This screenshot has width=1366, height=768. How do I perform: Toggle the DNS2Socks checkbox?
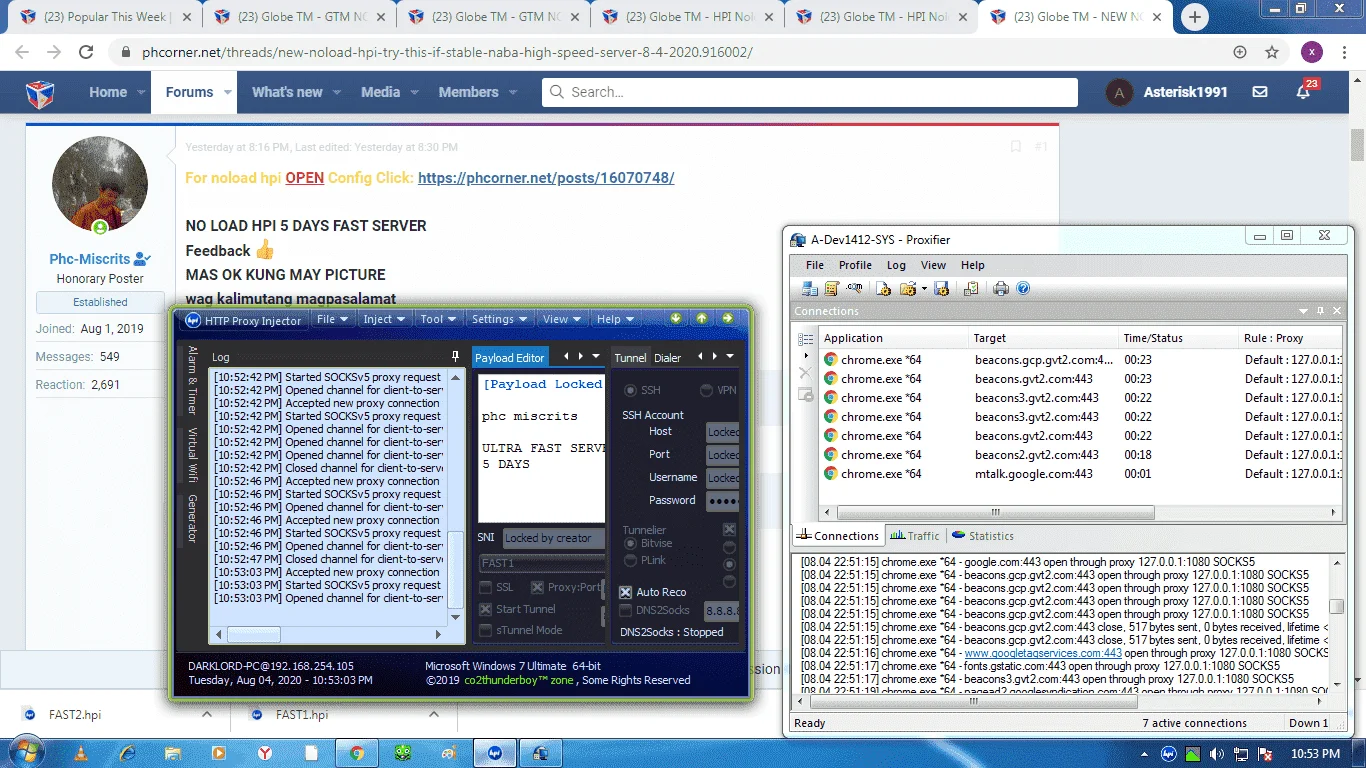pyautogui.click(x=626, y=610)
